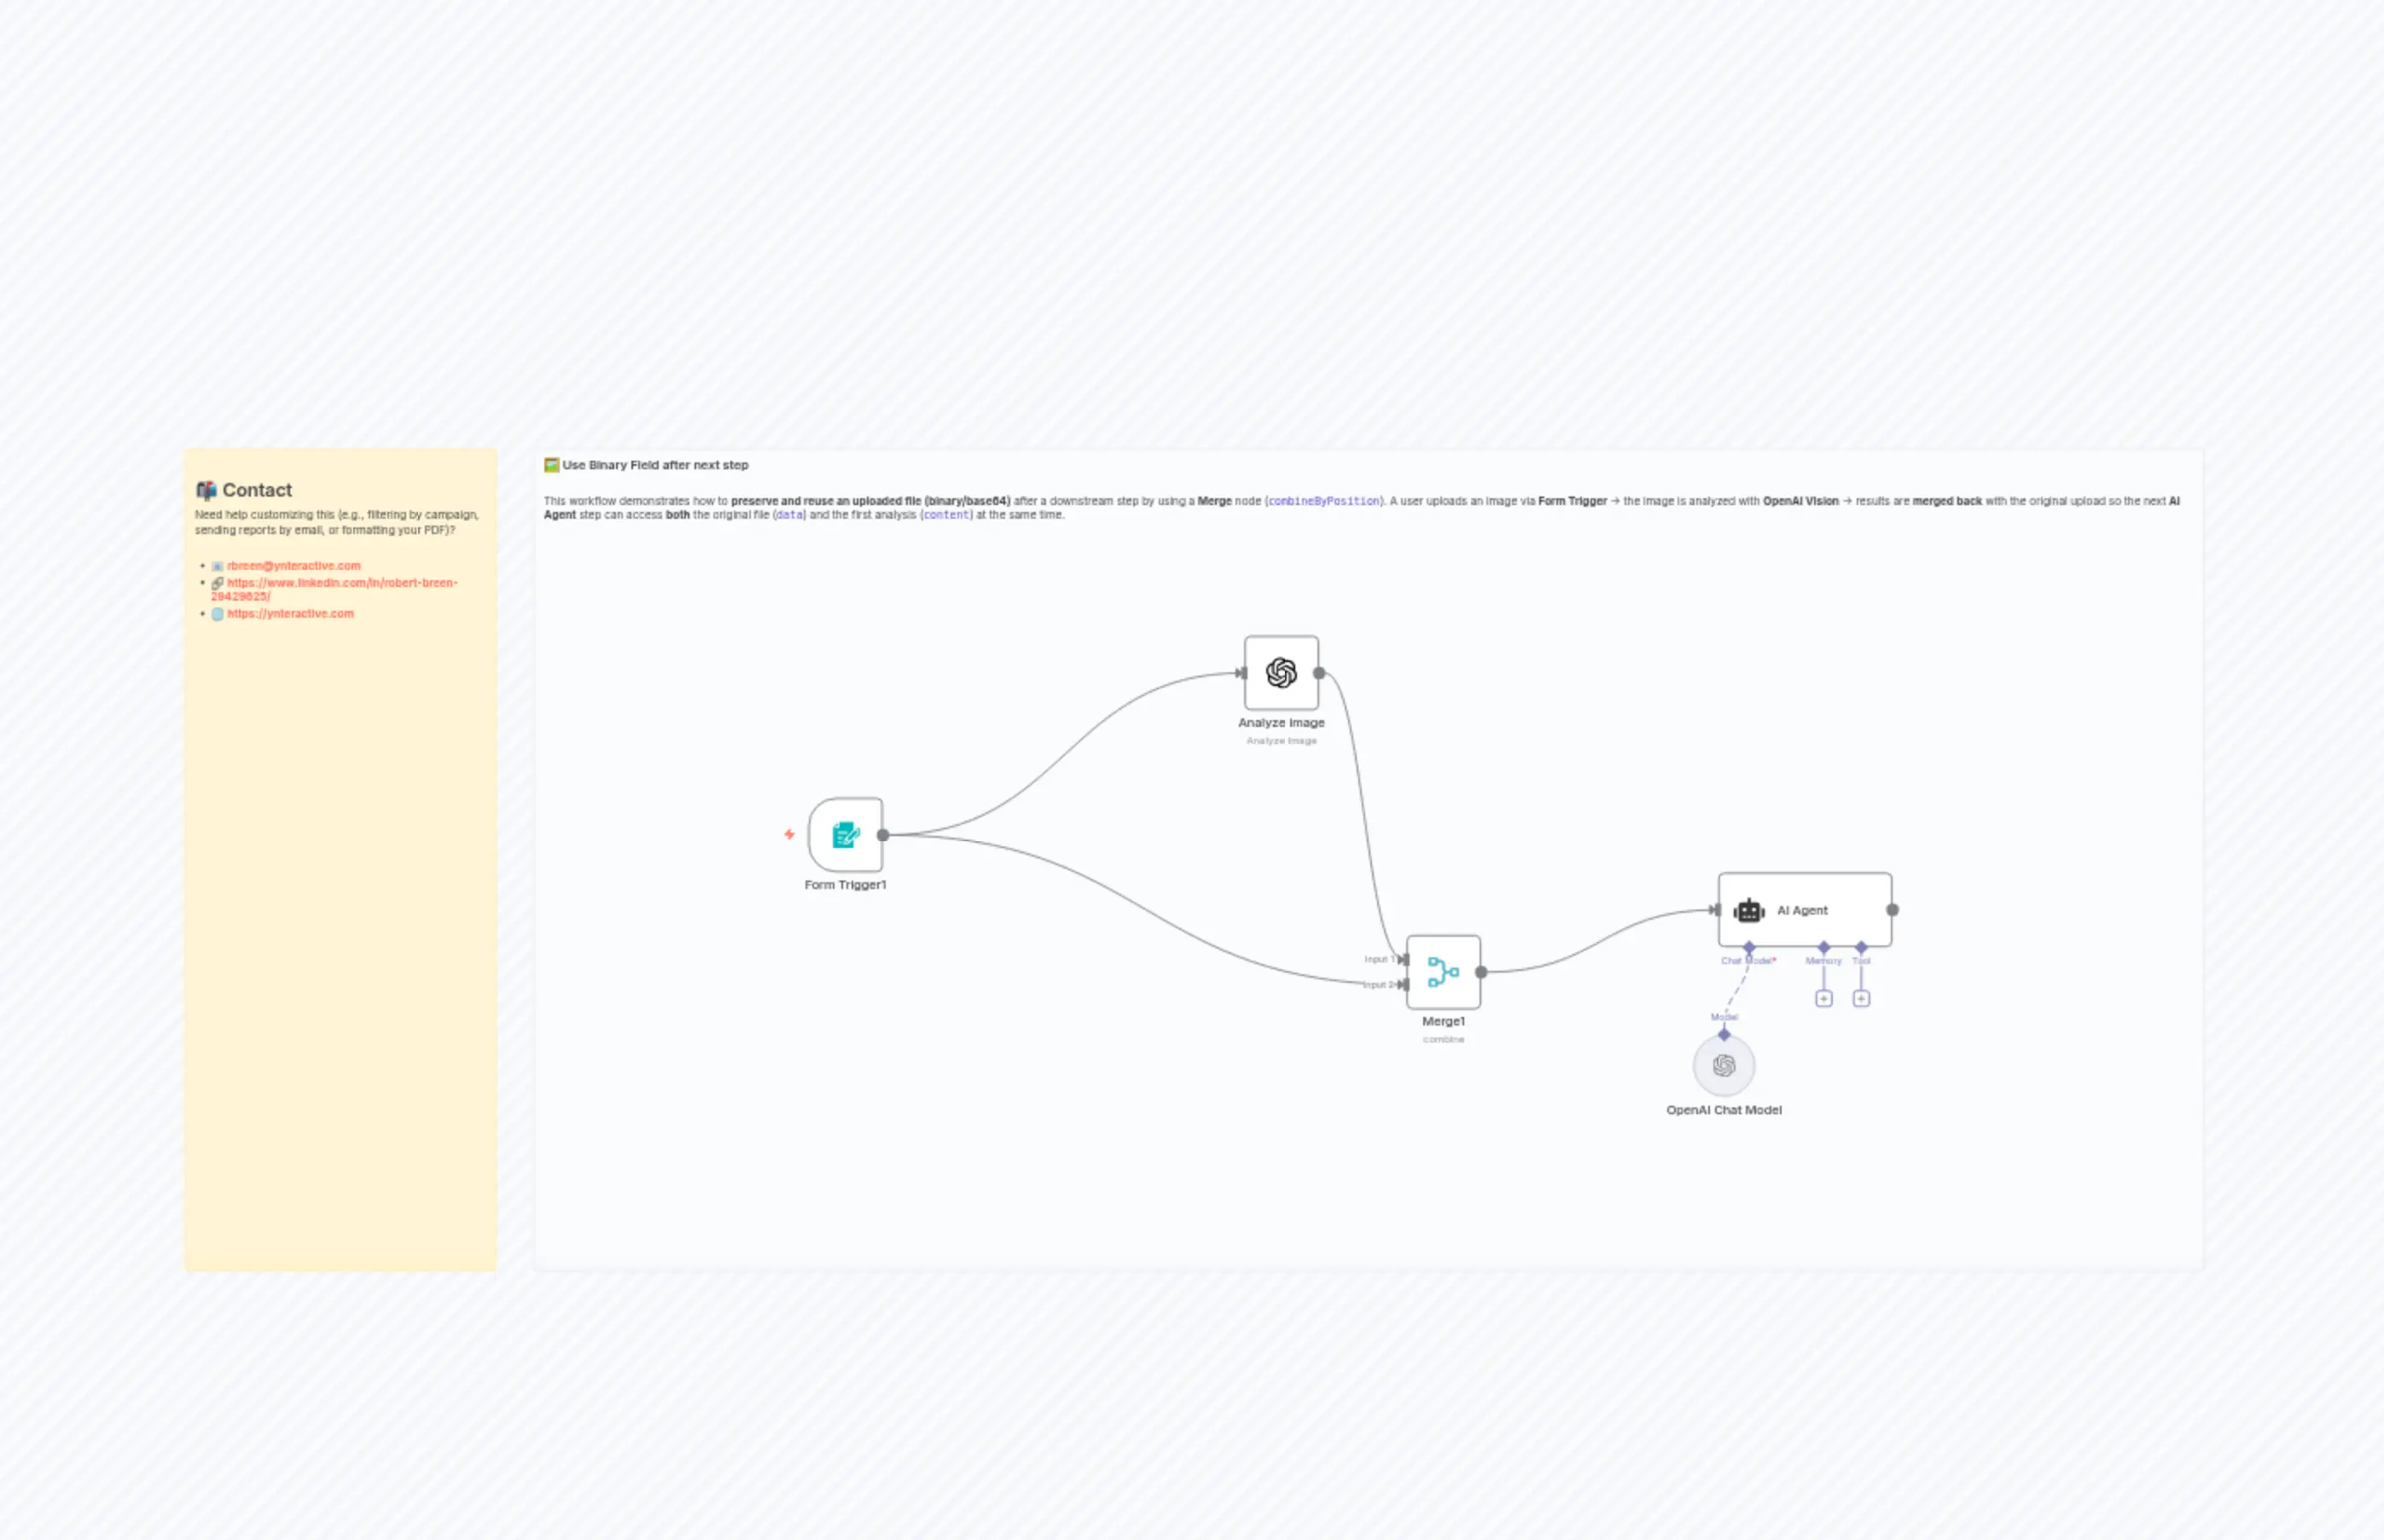Image resolution: width=2384 pixels, height=1540 pixels.
Task: Click the plus to add a Memory node
Action: click(x=1823, y=998)
